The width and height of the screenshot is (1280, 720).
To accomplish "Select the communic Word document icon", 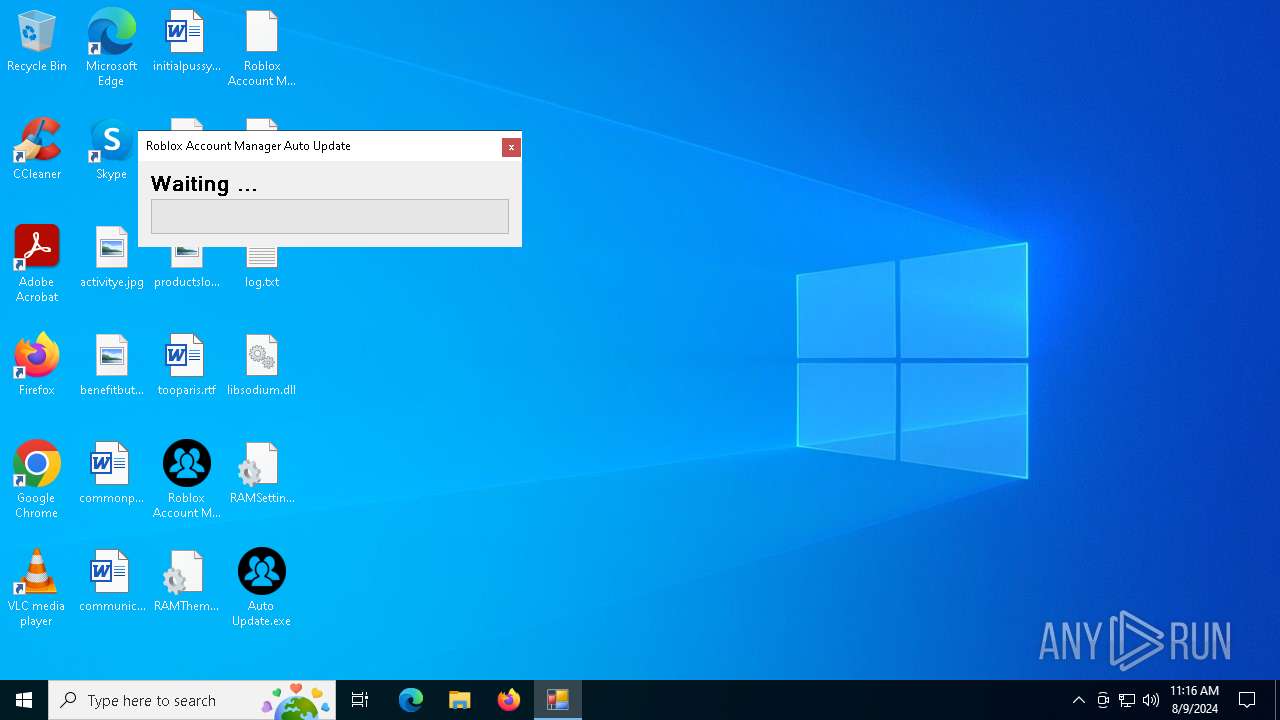I will [111, 582].
